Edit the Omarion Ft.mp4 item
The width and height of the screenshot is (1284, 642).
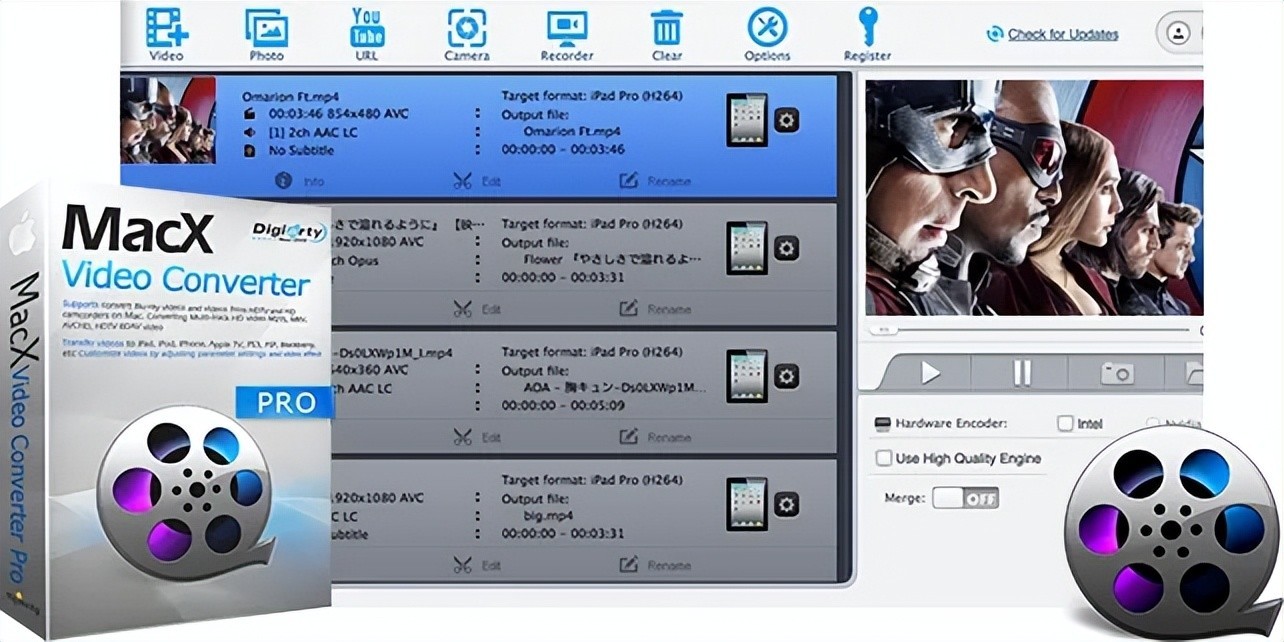477,181
